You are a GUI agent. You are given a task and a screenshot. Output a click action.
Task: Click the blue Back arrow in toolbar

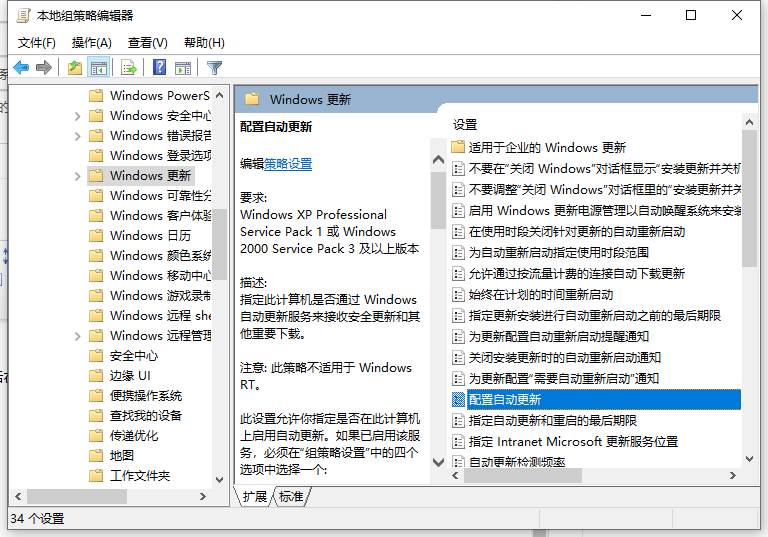pyautogui.click(x=21, y=68)
